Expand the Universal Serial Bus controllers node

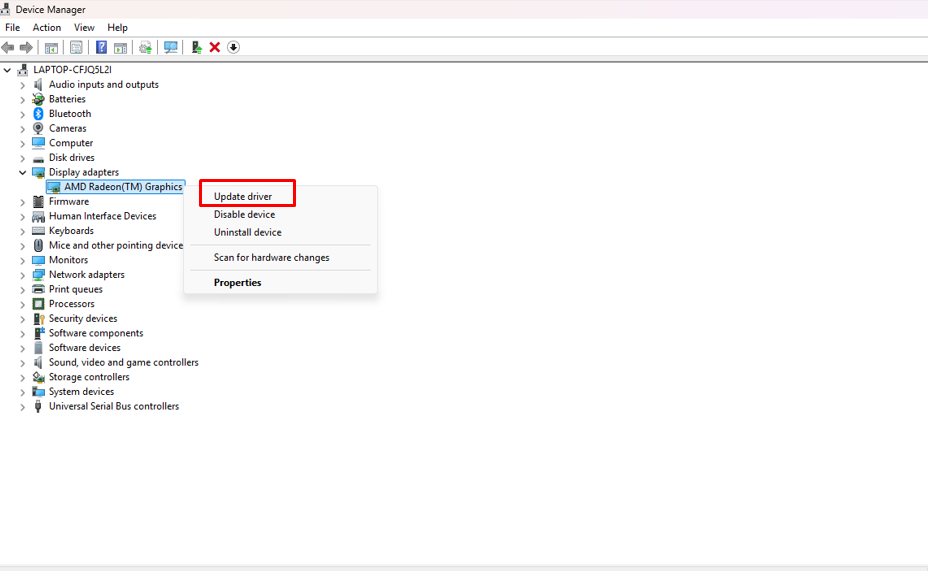[23, 407]
